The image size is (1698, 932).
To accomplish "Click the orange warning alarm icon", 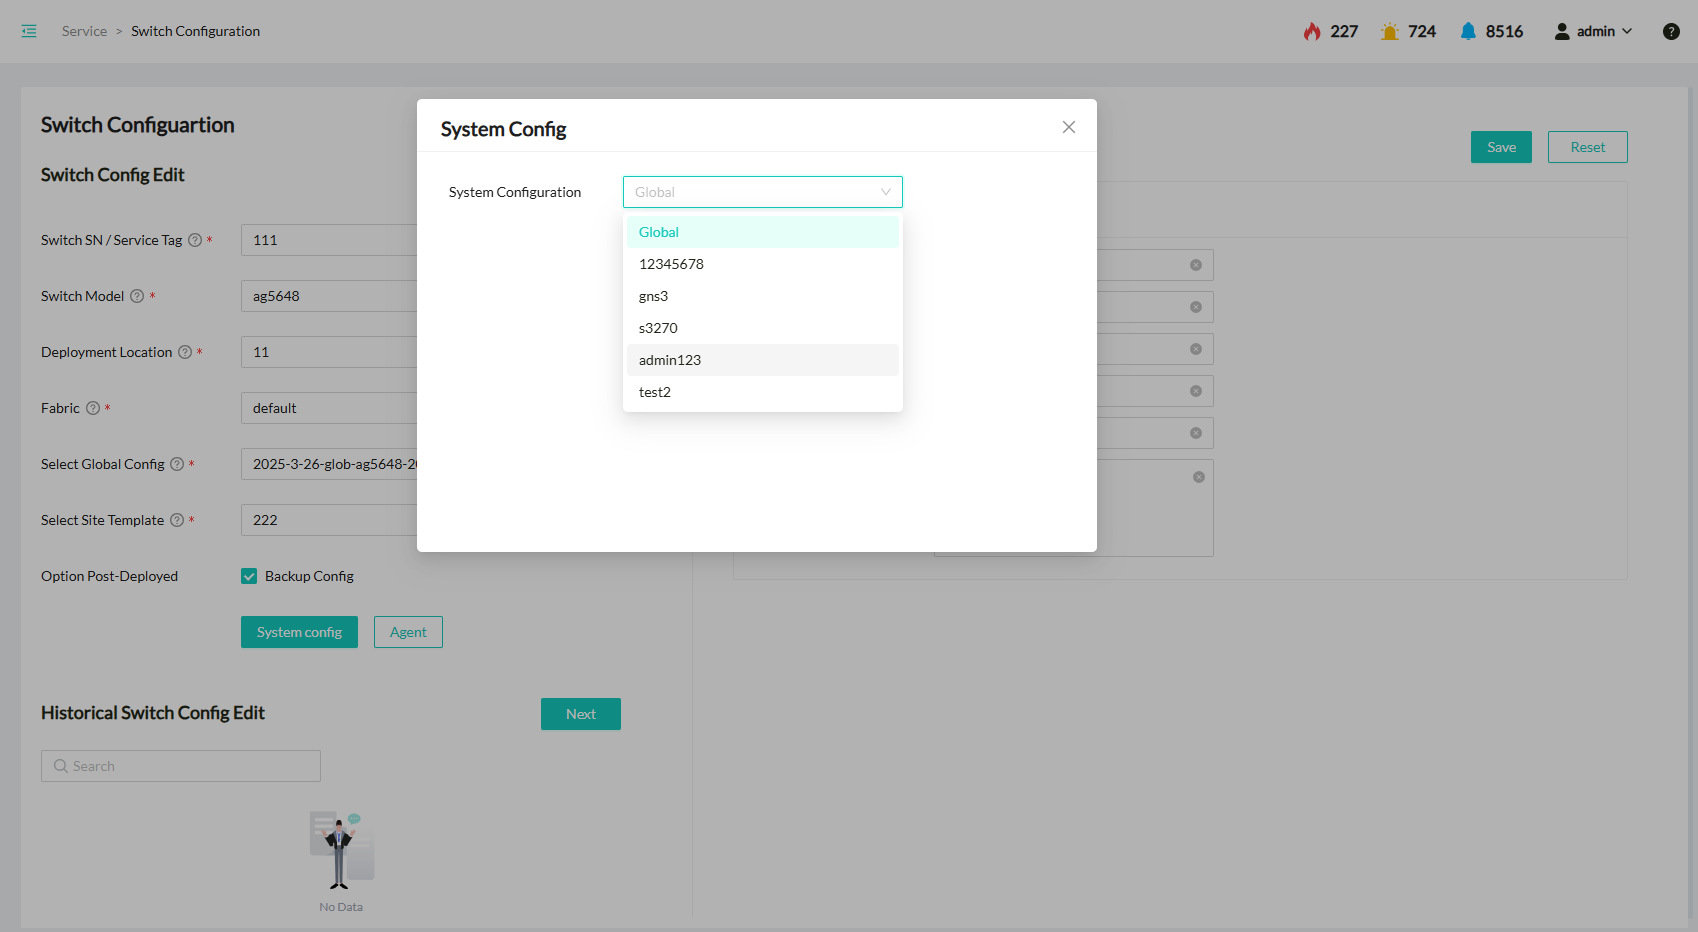I will 1389,31.
